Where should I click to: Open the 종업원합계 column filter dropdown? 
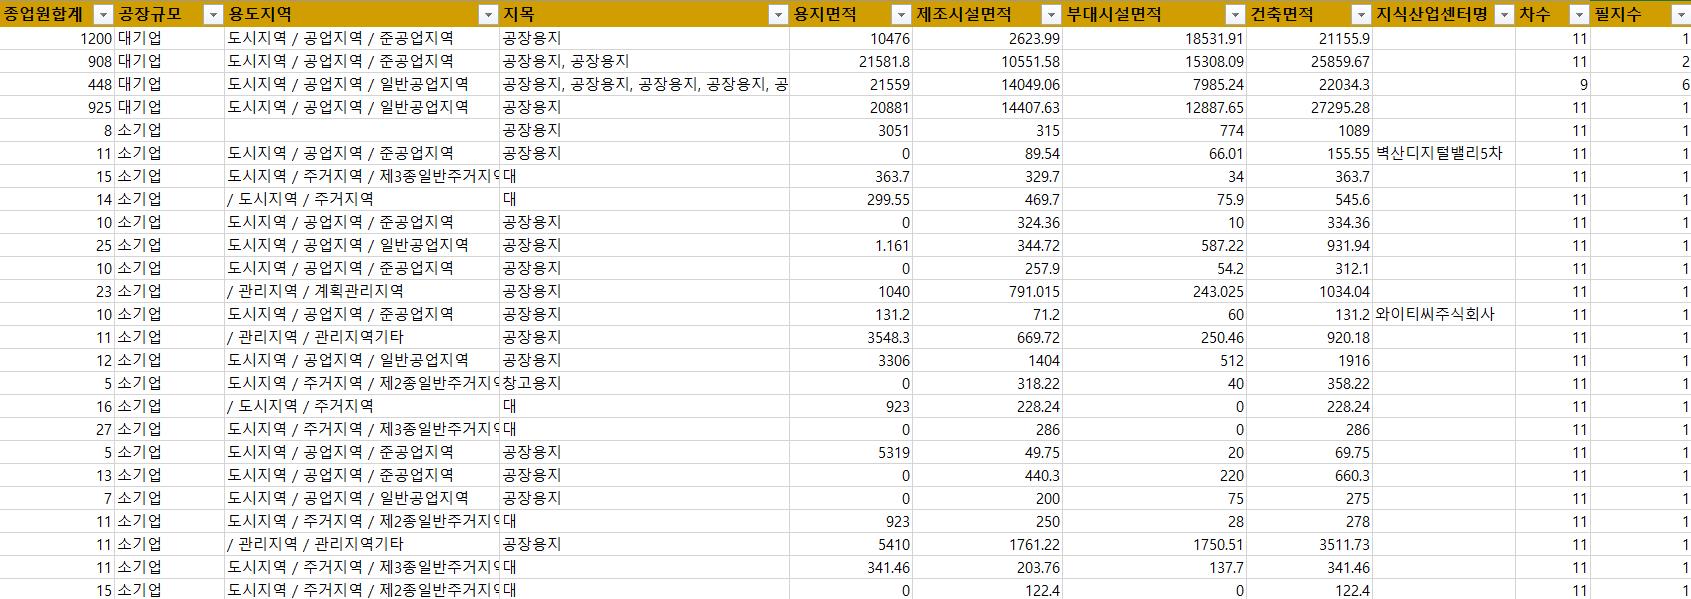[102, 15]
